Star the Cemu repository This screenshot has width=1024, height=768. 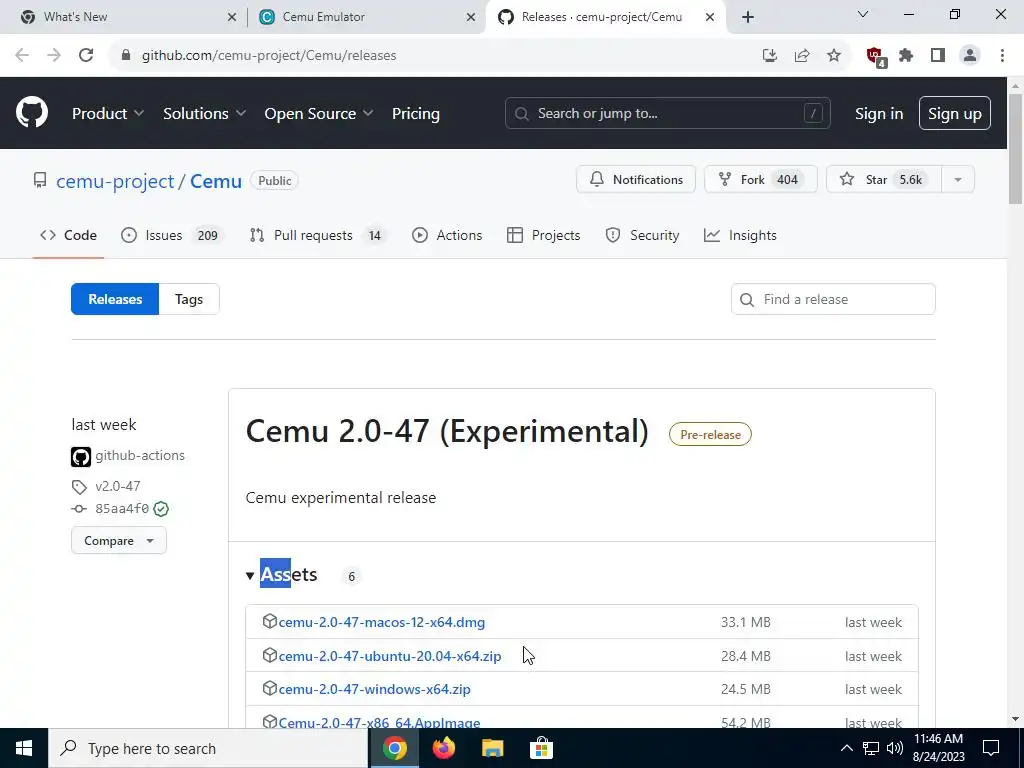coord(884,179)
